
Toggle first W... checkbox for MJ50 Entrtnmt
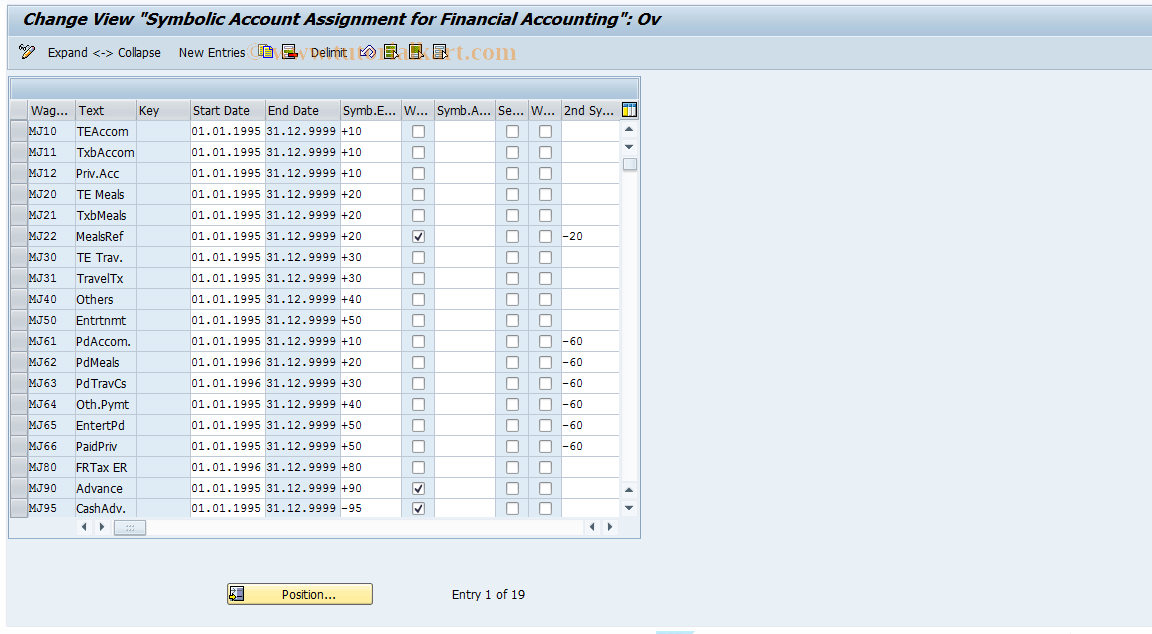click(418, 321)
